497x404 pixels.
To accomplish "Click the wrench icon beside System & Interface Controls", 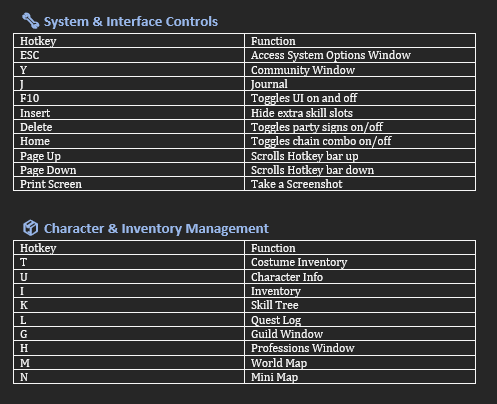I will [30, 21].
